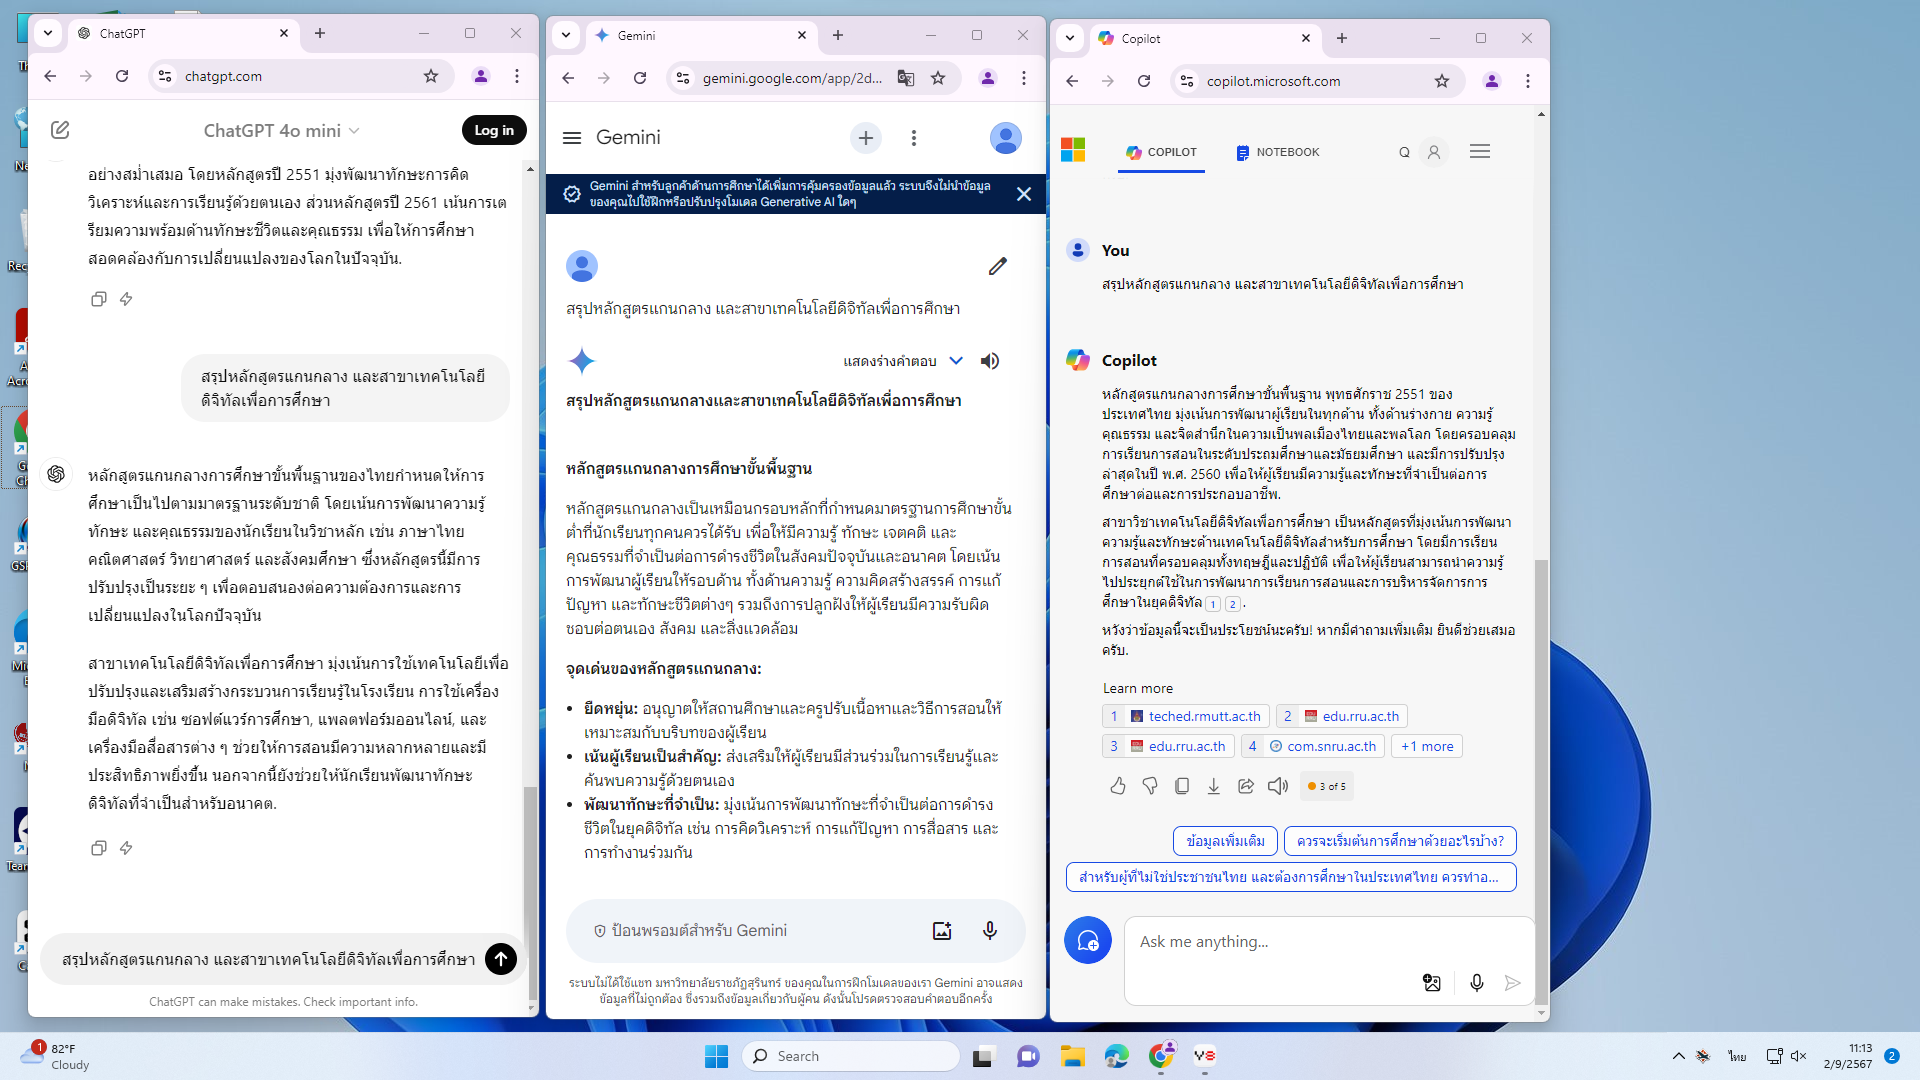Viewport: 1920px width, 1080px height.
Task: Play Gemini response with speaker icon
Action: click(x=990, y=361)
